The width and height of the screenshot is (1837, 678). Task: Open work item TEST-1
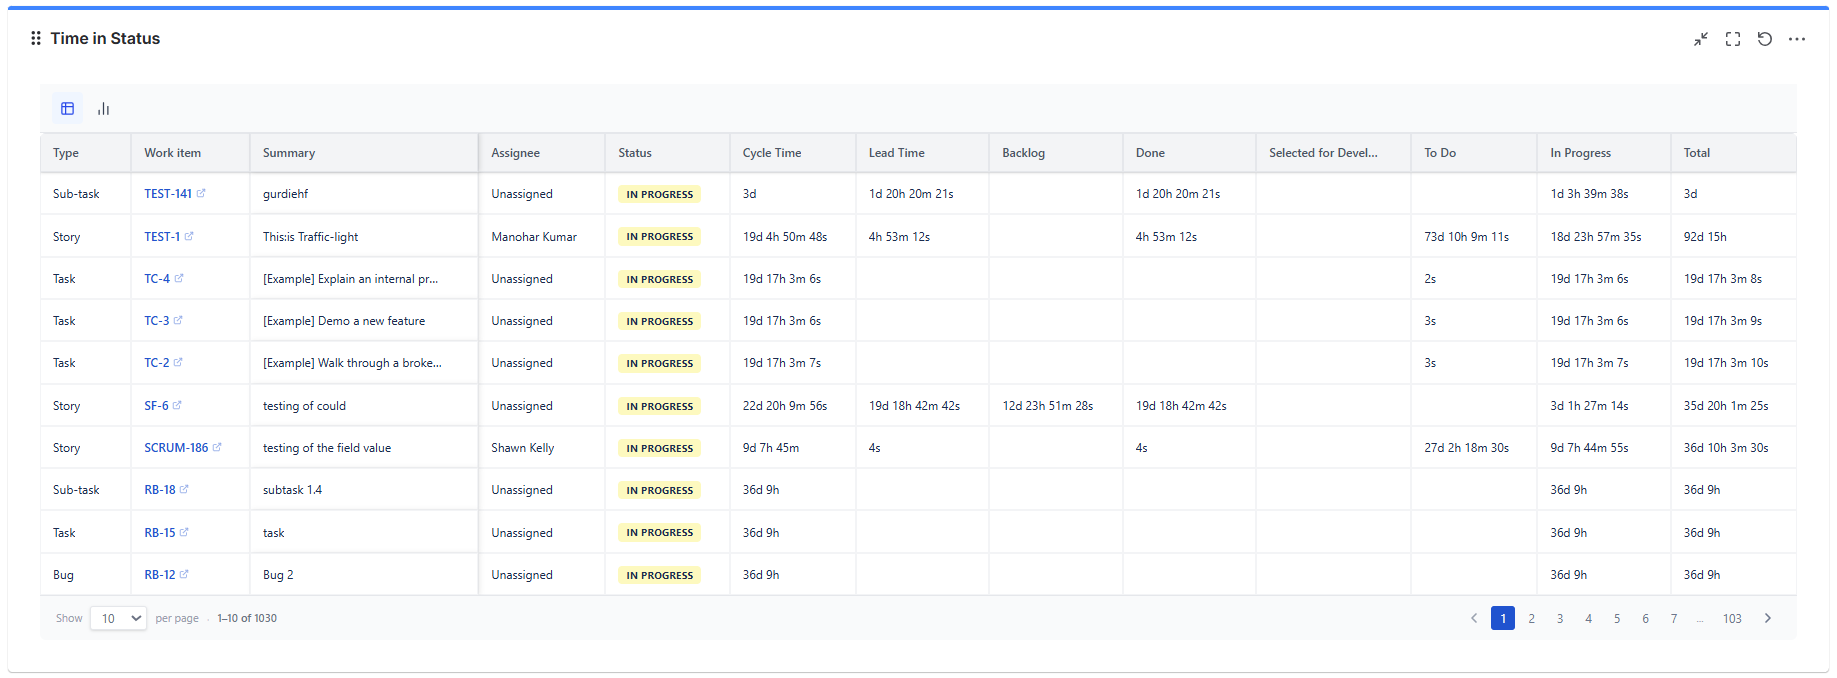162,237
